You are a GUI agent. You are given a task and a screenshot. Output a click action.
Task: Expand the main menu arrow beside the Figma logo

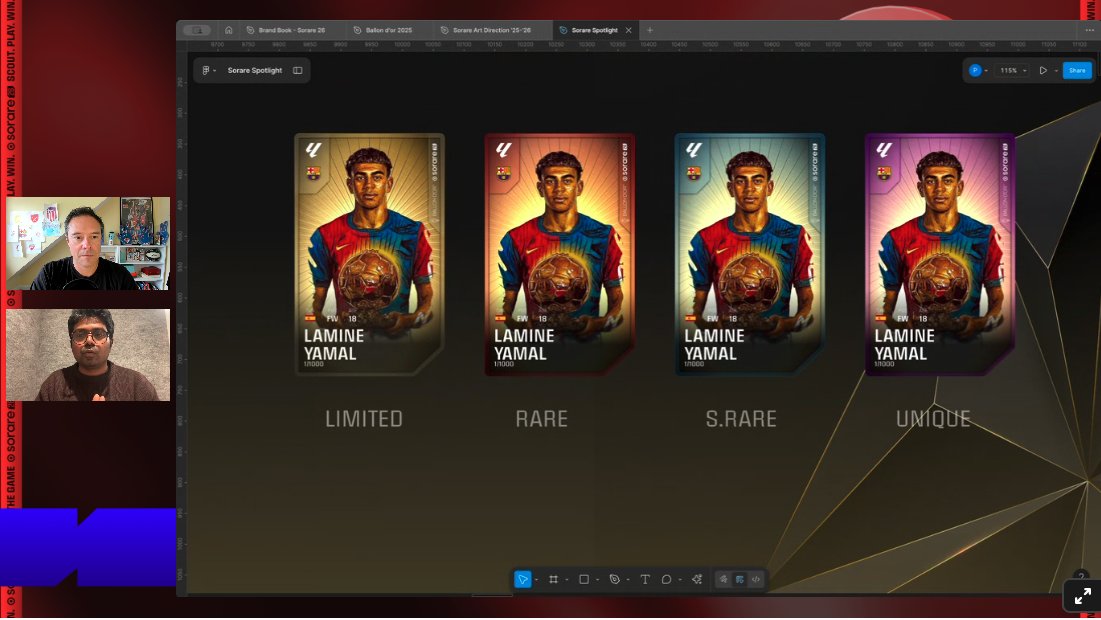coord(214,71)
